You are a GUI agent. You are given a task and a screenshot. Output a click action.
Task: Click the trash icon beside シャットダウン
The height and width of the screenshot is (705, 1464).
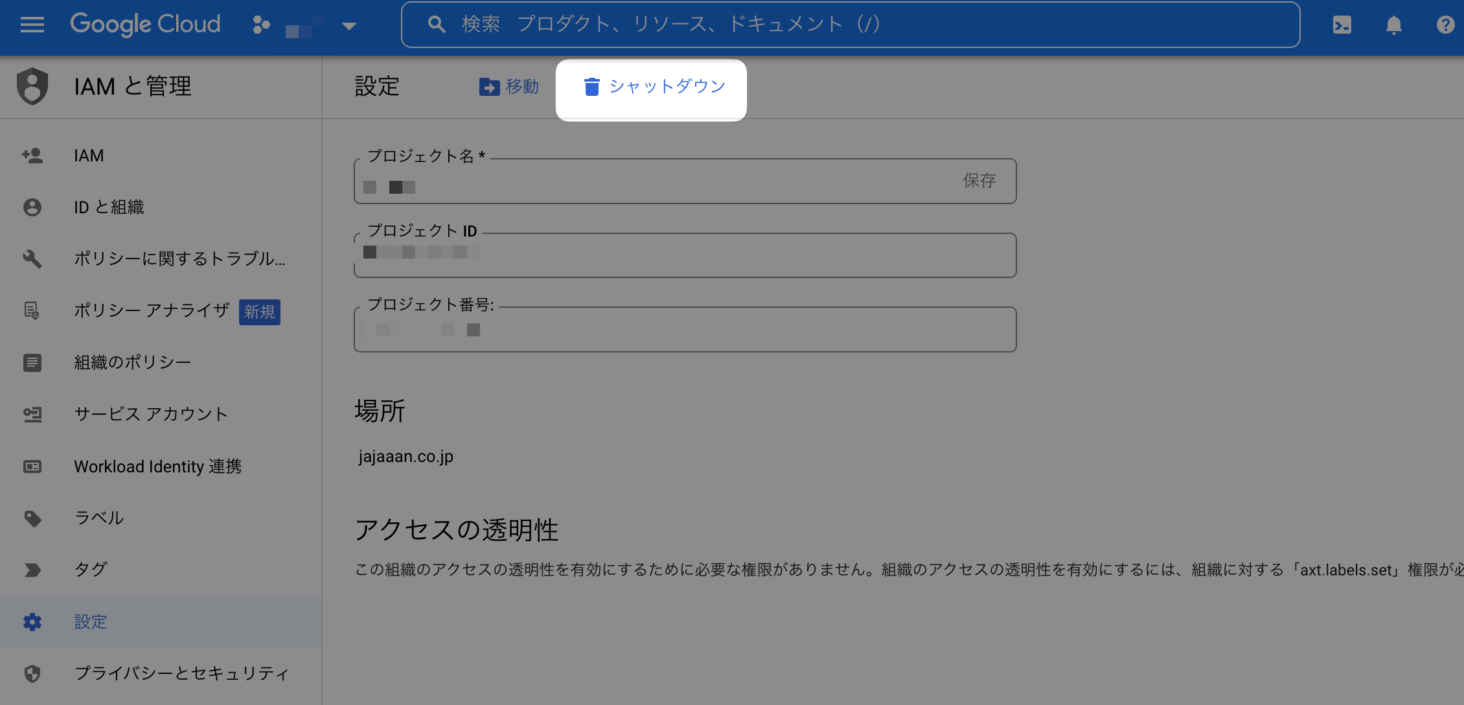point(591,87)
